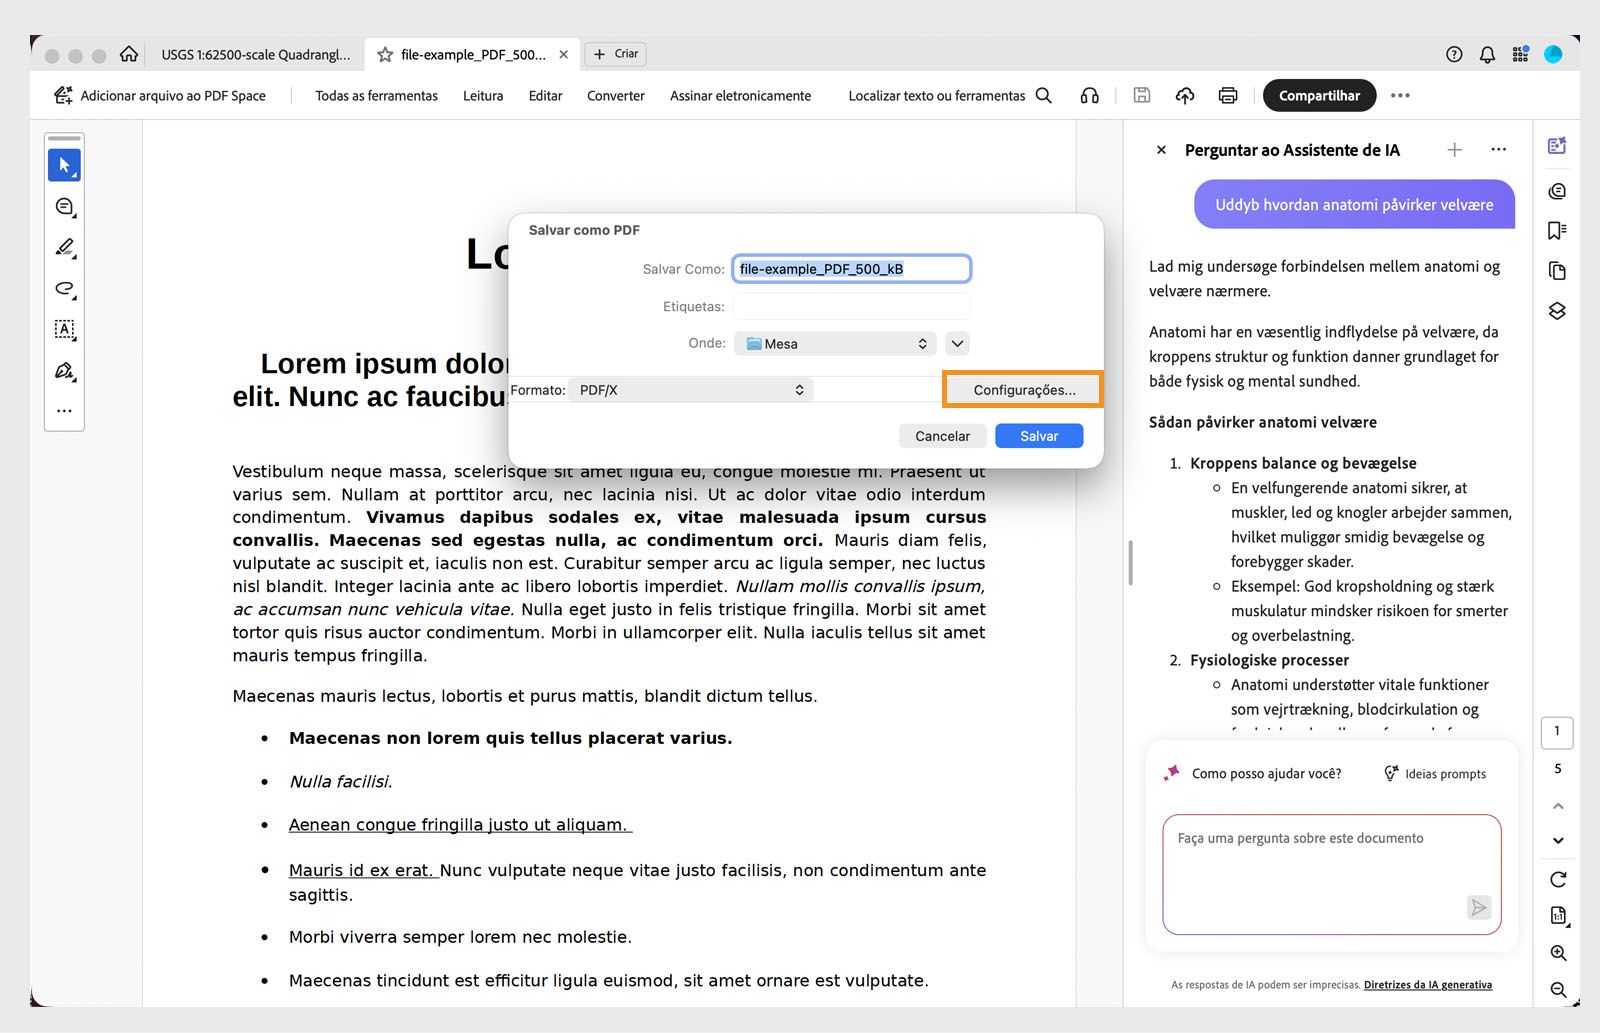Choose the signature pen tool
Image resolution: width=1600 pixels, height=1033 pixels.
pos(64,371)
